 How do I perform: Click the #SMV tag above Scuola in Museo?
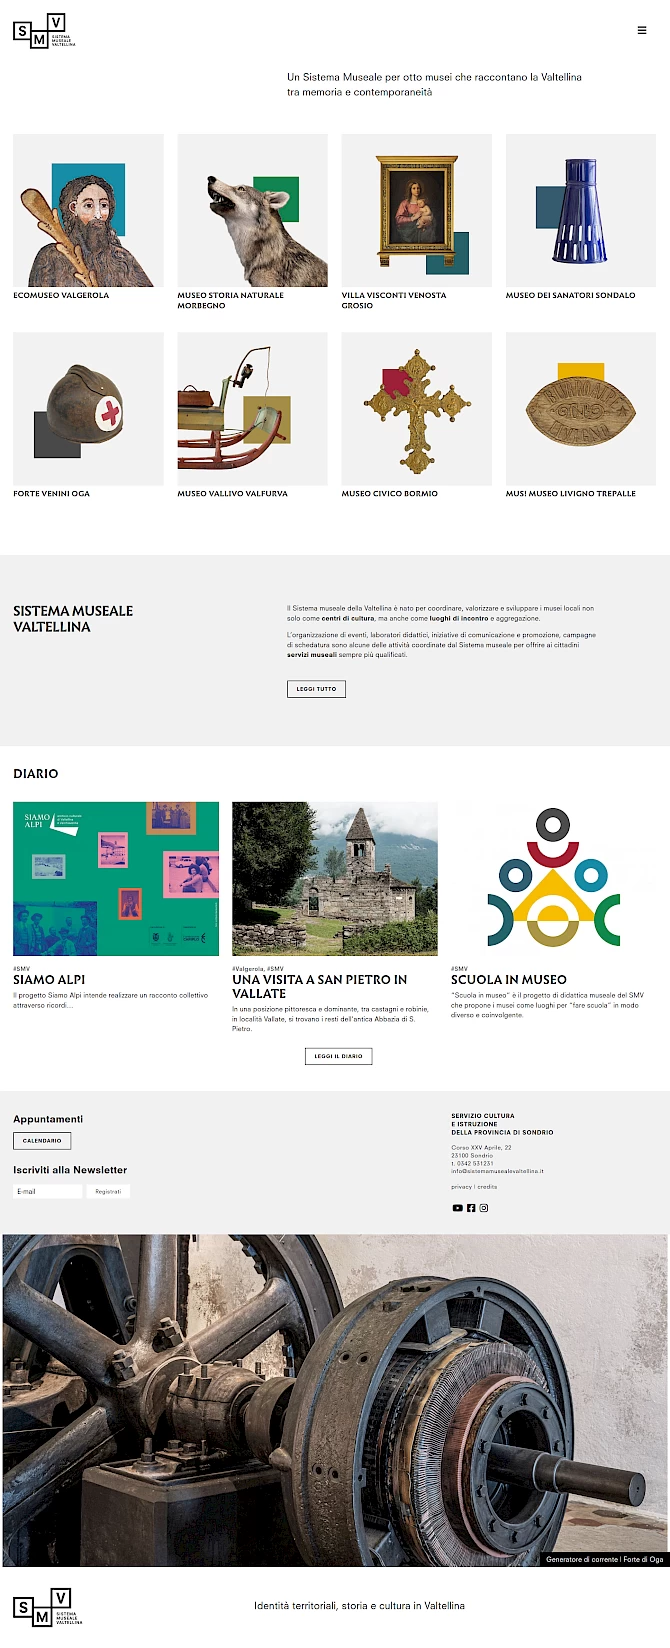[x=459, y=968]
